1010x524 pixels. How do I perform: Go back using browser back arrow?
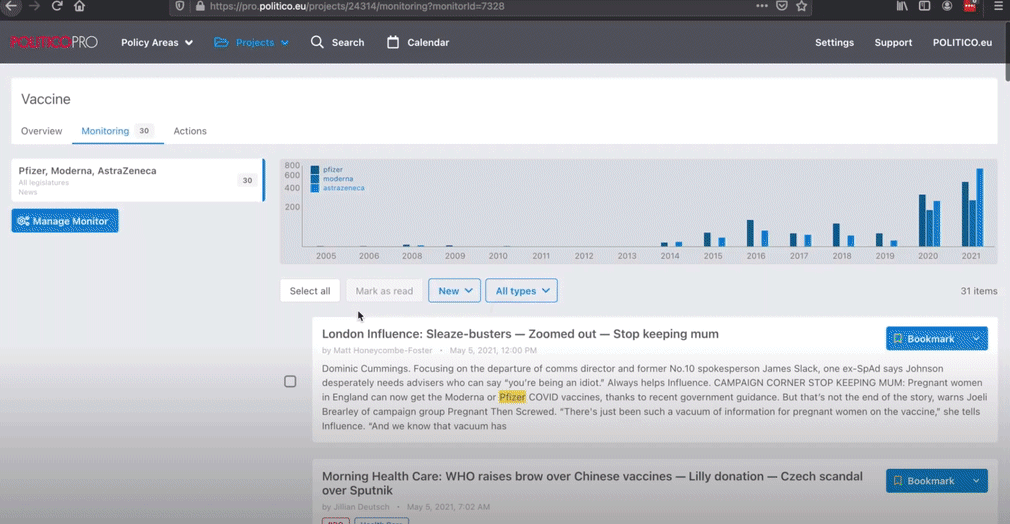coord(12,6)
